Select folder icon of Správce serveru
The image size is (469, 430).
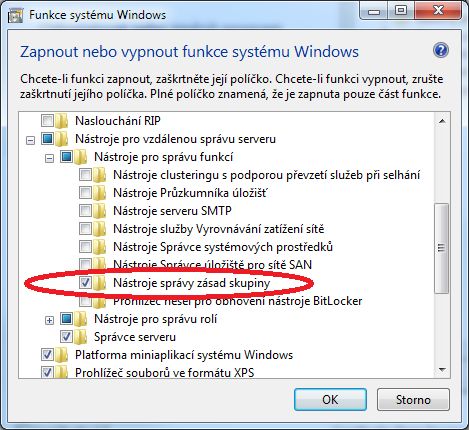[x=81, y=337]
